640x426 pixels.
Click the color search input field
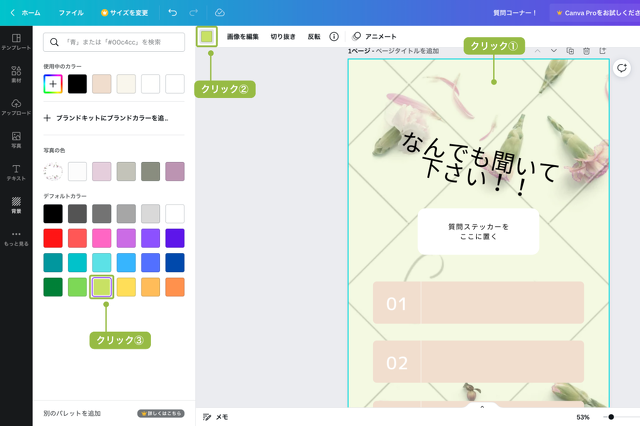pos(114,42)
